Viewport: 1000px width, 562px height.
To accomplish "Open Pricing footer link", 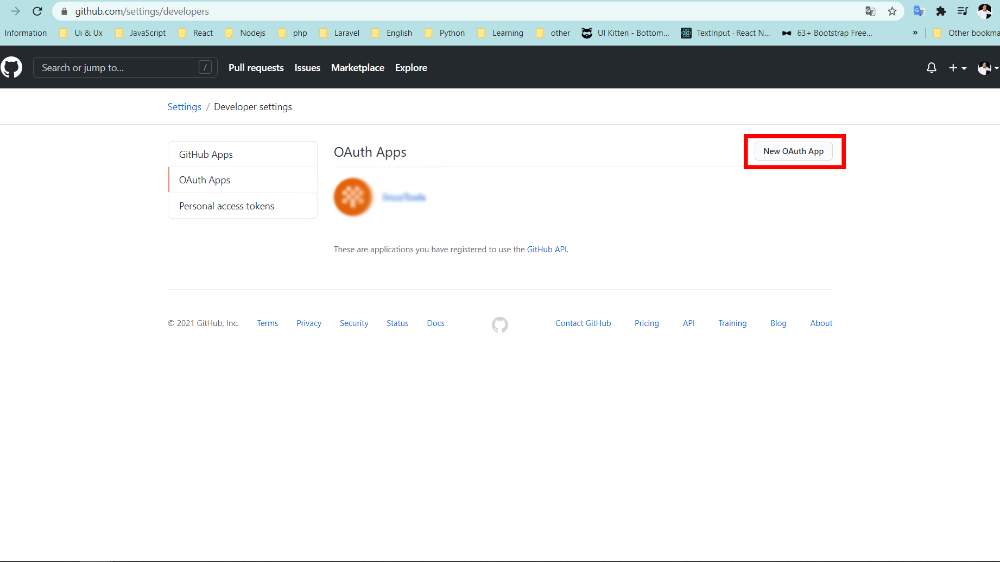I will [x=647, y=323].
